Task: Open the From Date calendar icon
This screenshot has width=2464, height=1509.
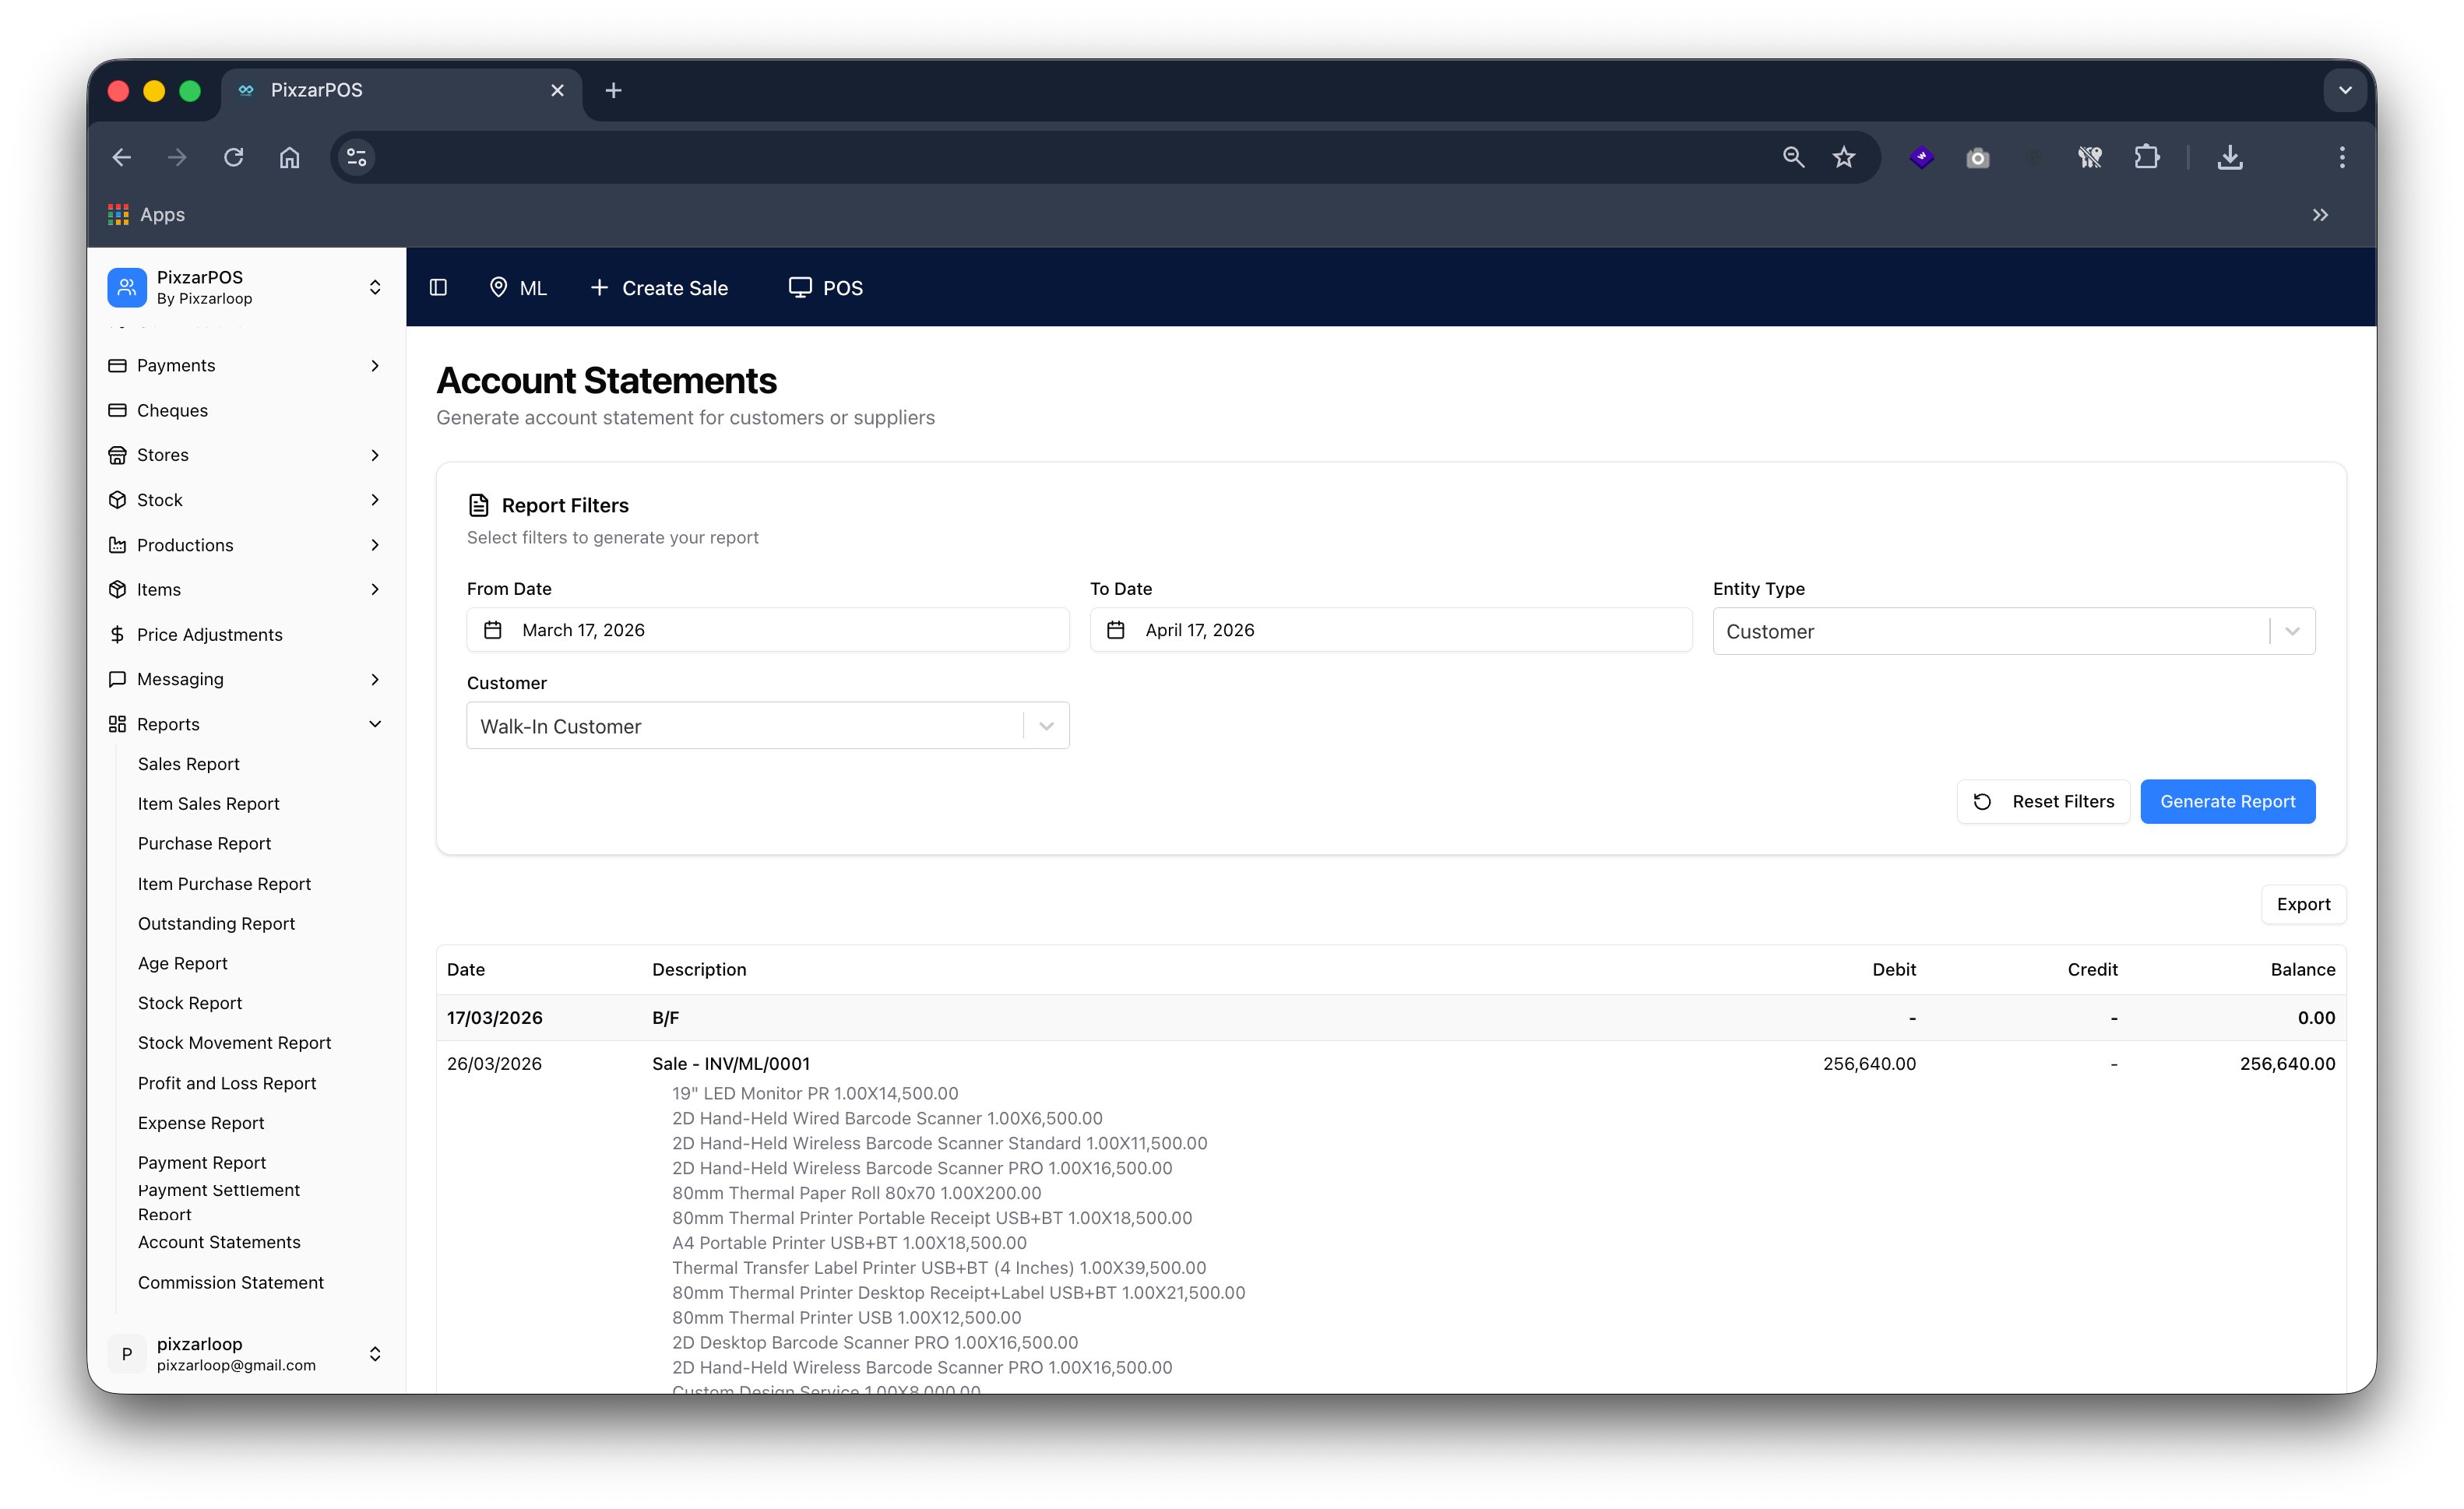Action: point(493,629)
